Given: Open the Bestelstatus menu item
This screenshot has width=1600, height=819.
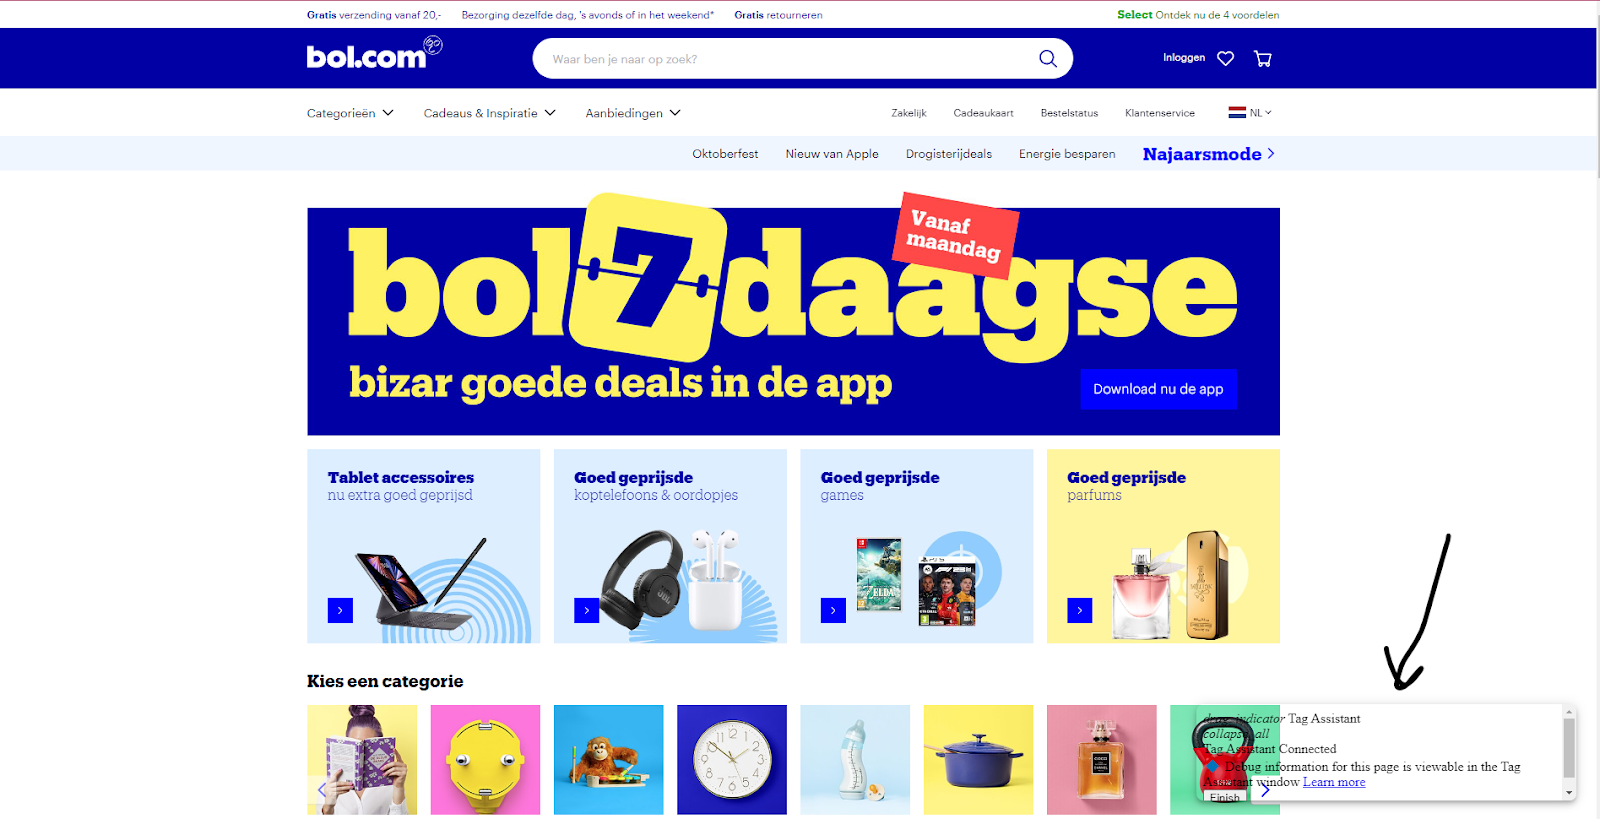Looking at the screenshot, I should pyautogui.click(x=1069, y=113).
